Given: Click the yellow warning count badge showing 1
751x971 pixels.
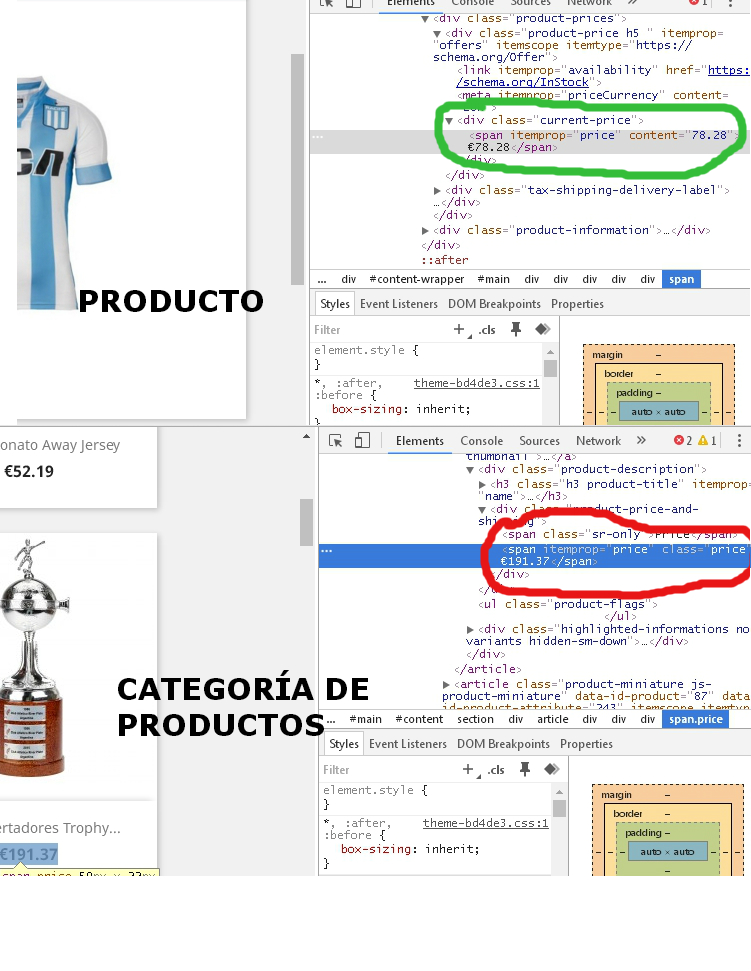Looking at the screenshot, I should pyautogui.click(x=707, y=440).
